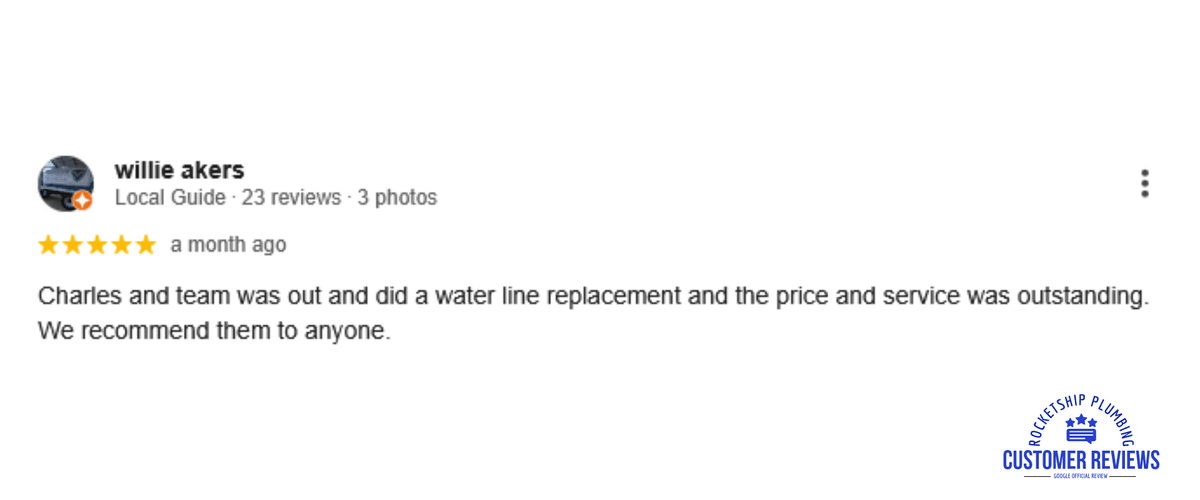Open the reviewer's 23 reviews
1200x500 pixels.
(x=291, y=198)
